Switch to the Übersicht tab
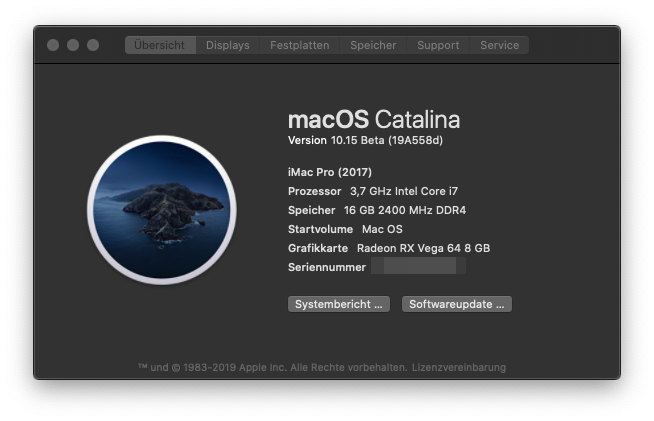This screenshot has height=421, width=654. coord(160,45)
